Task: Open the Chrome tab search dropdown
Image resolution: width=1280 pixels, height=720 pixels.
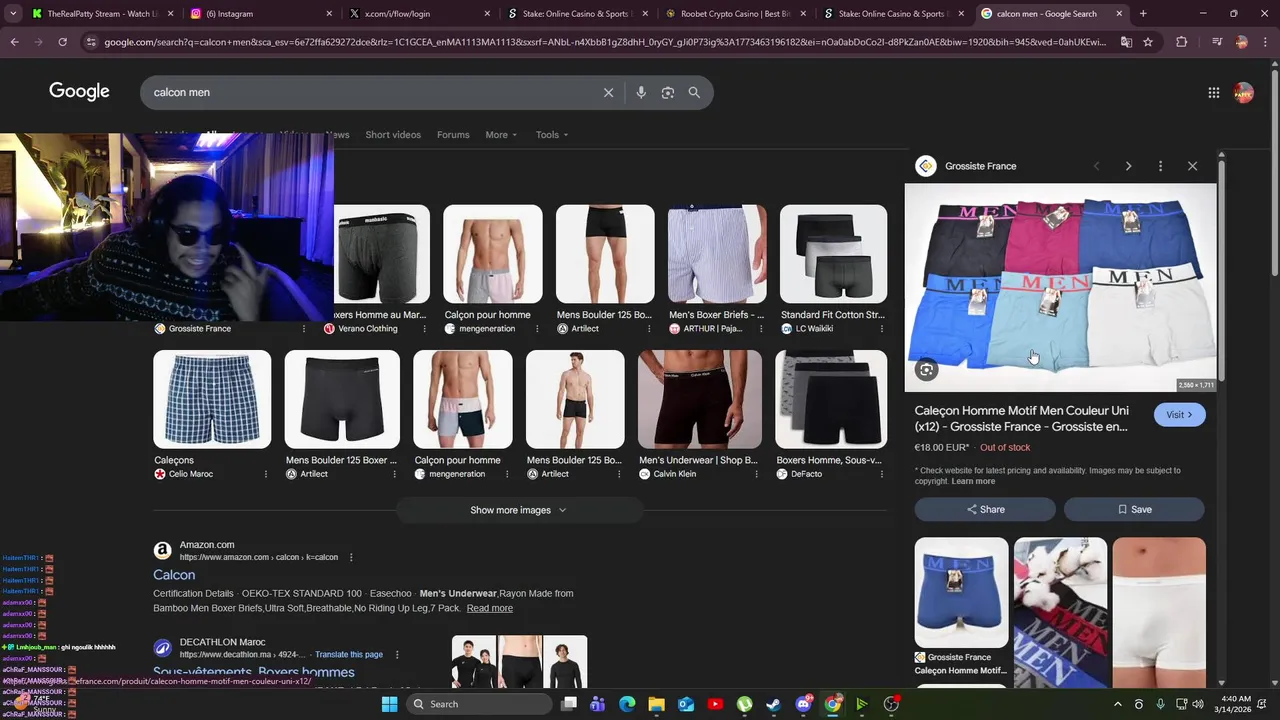Action: click(x=13, y=14)
